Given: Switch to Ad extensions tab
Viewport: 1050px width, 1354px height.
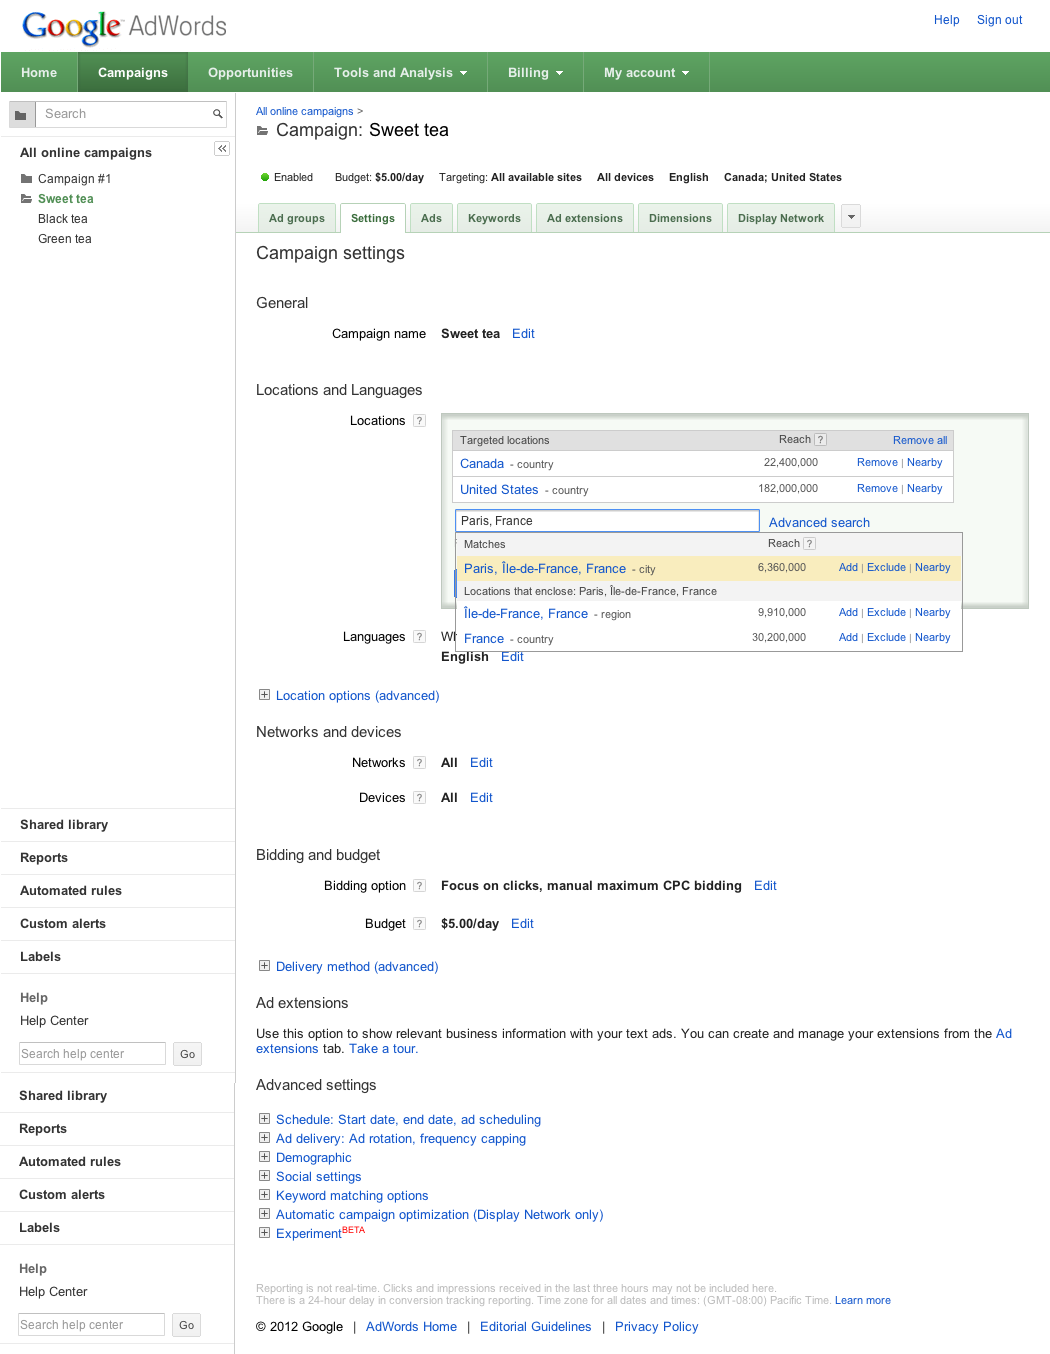Looking at the screenshot, I should tap(585, 218).
